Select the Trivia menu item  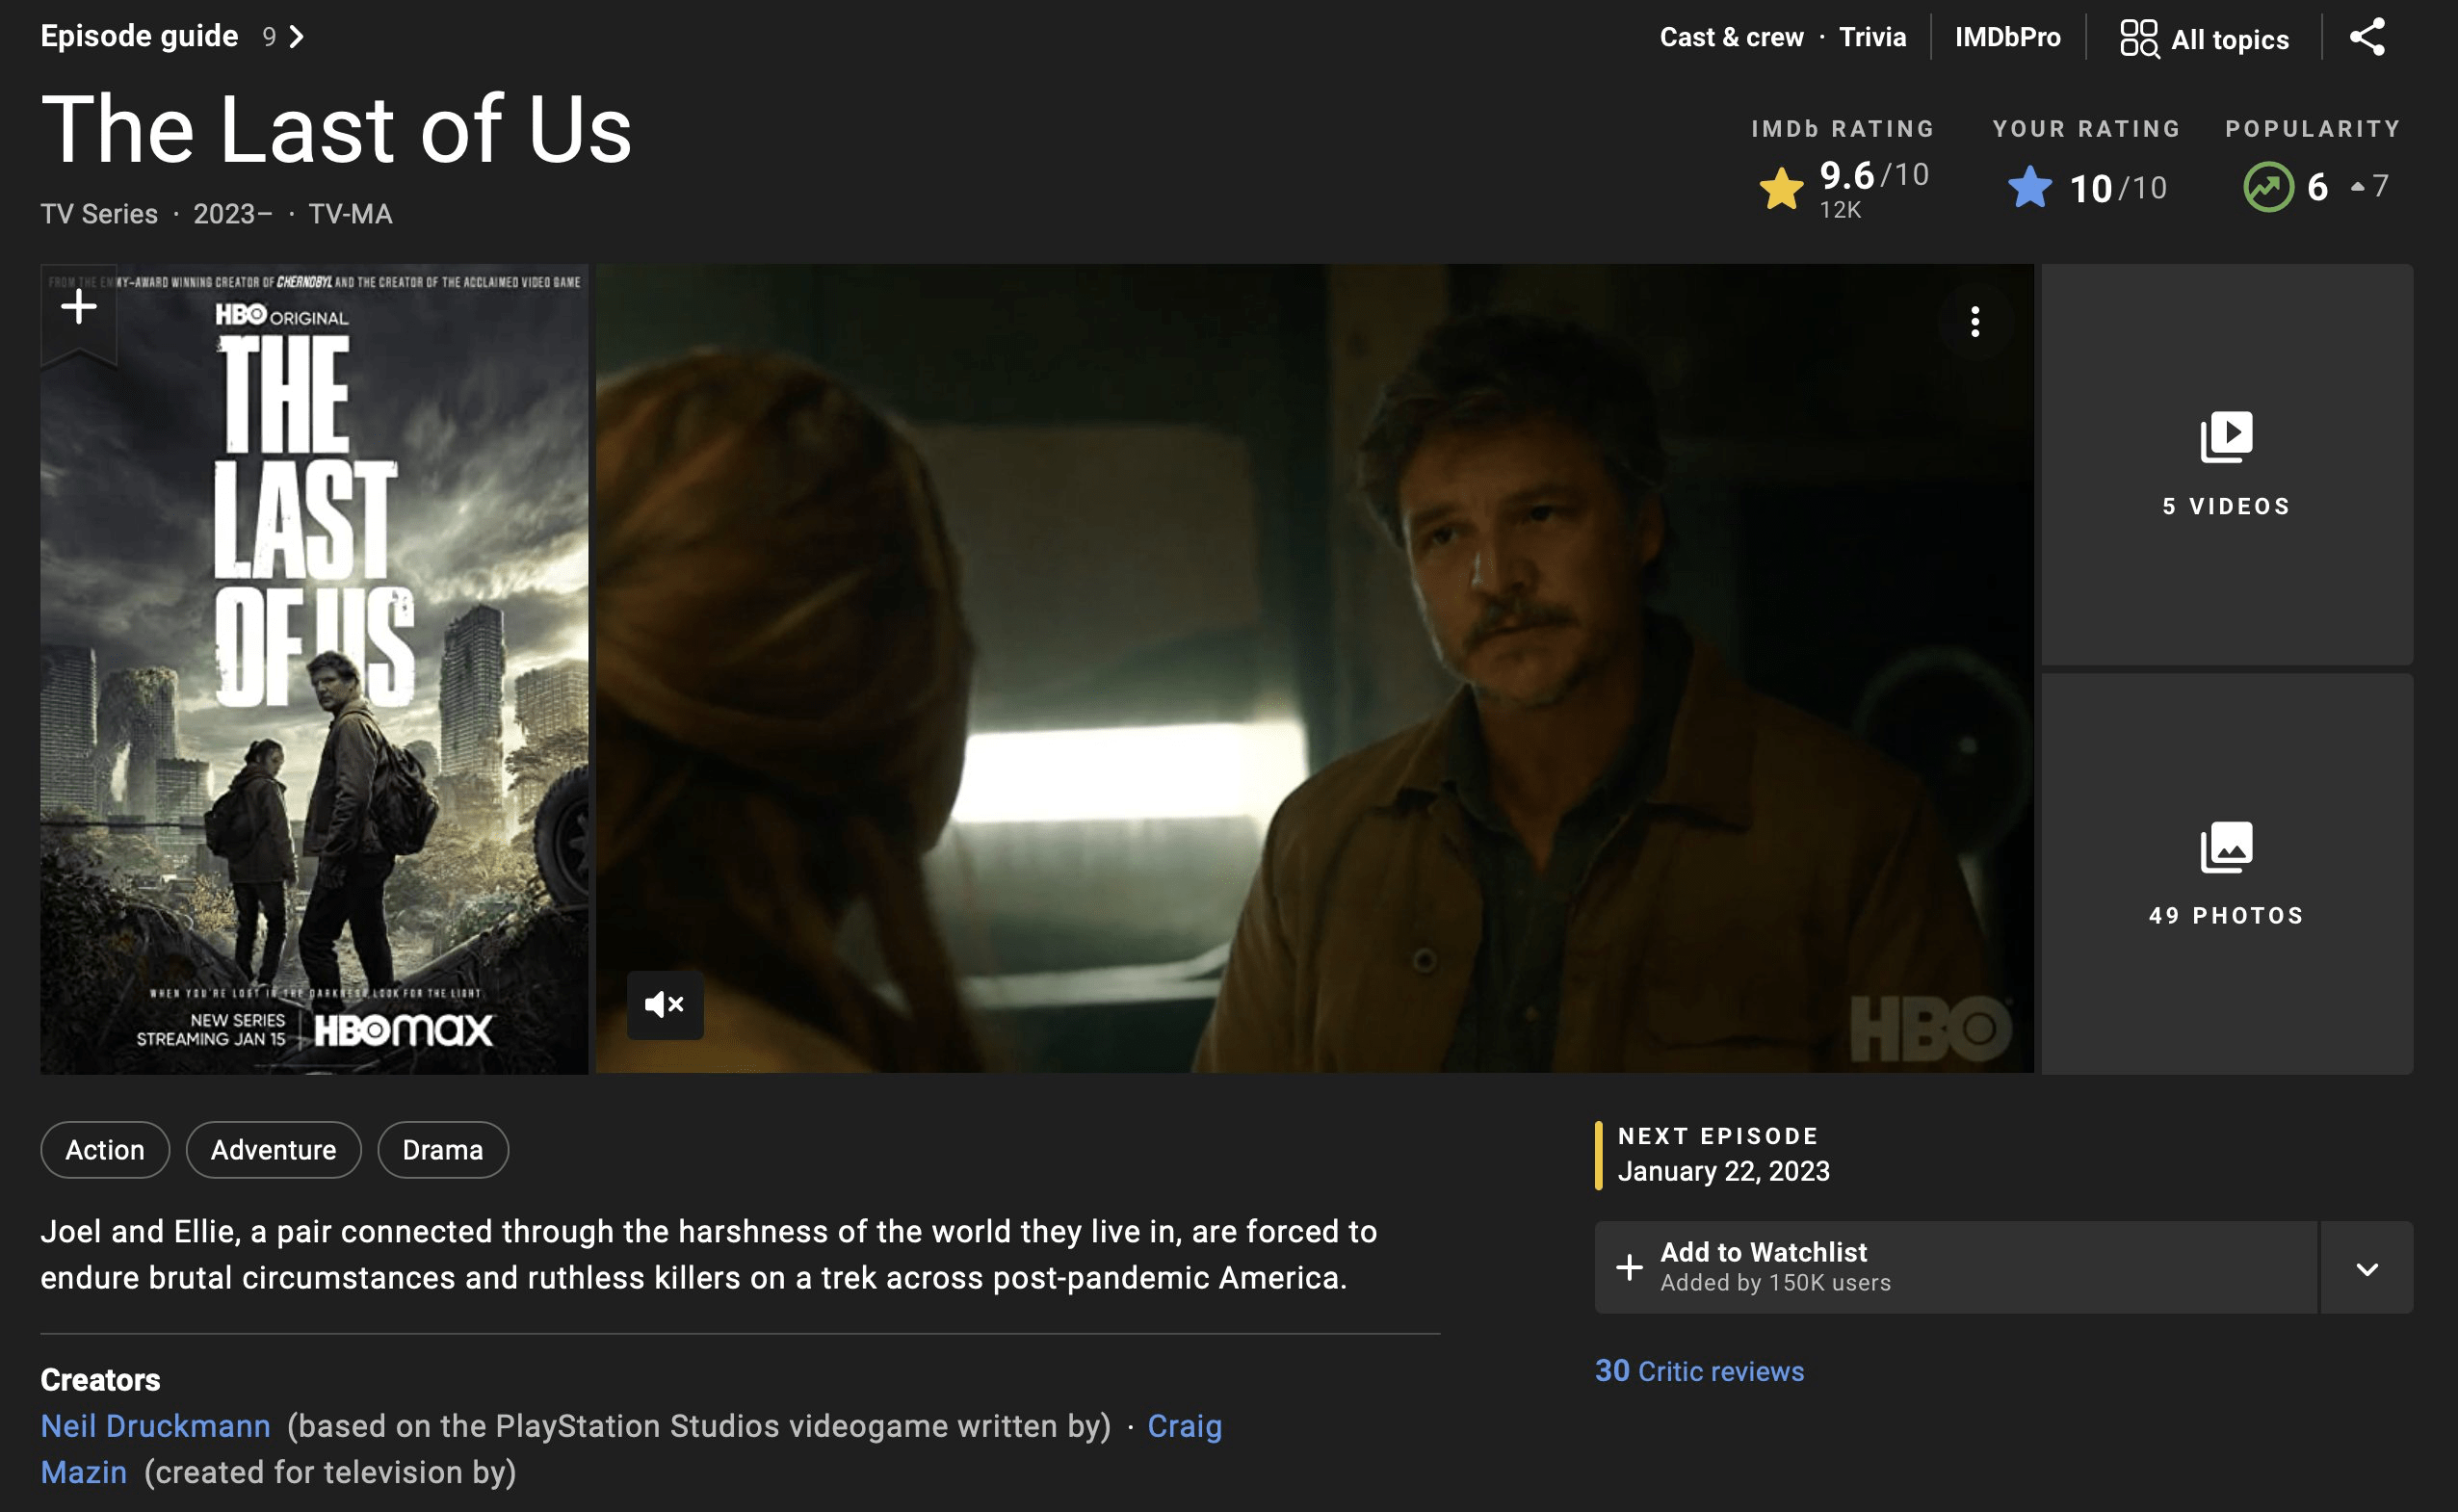(x=1873, y=36)
